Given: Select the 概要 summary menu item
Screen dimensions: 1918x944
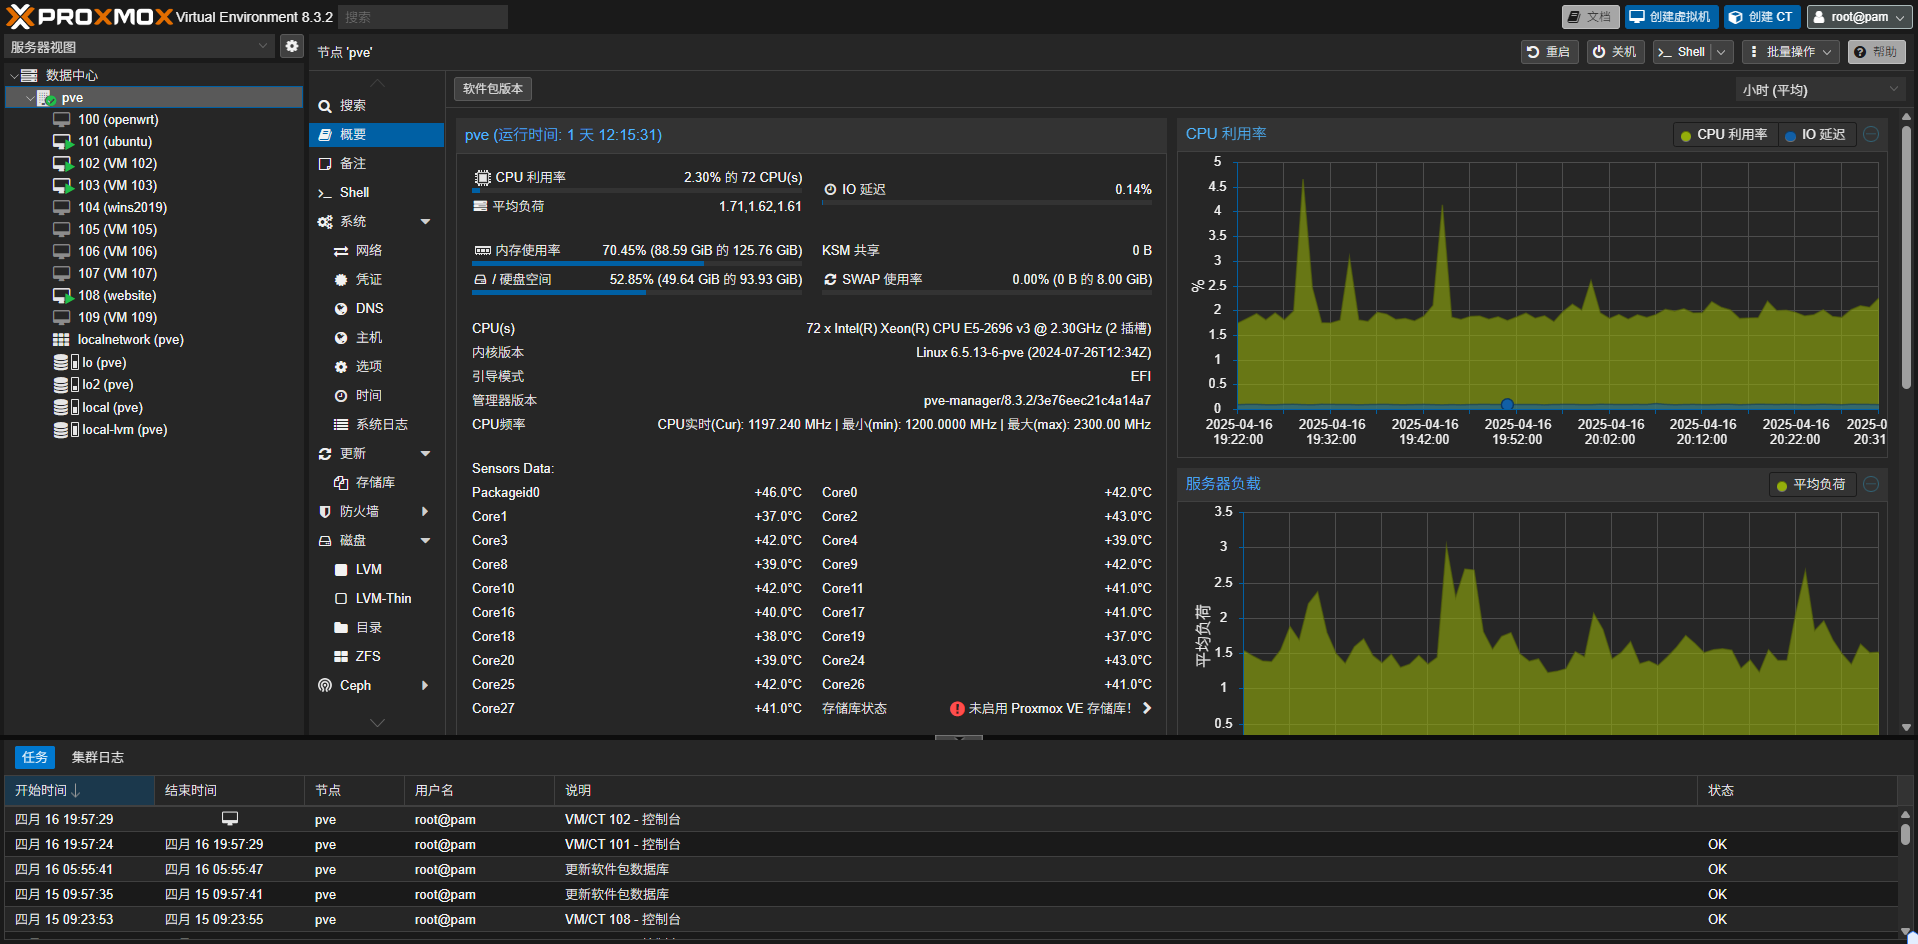Looking at the screenshot, I should [353, 135].
